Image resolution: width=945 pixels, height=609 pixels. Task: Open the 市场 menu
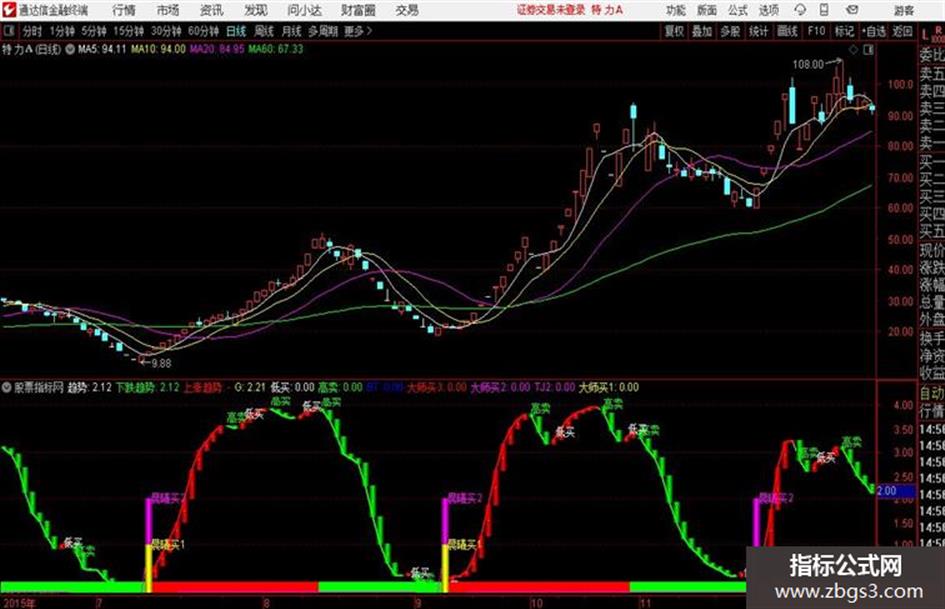tap(168, 10)
